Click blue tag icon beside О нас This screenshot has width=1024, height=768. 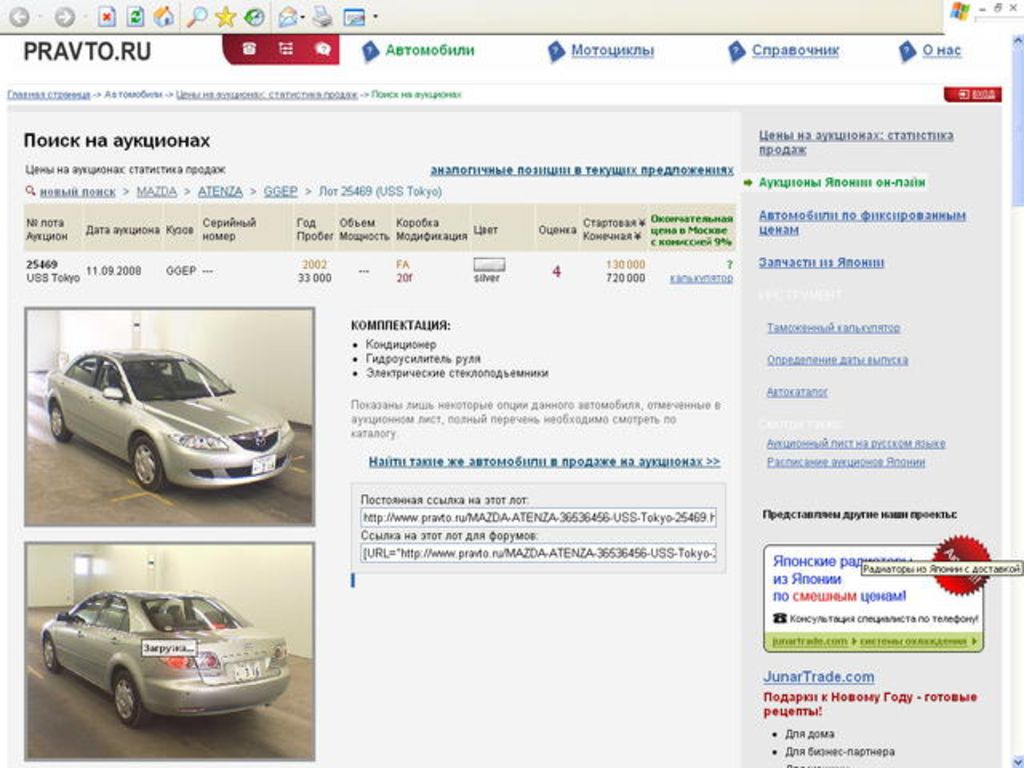[x=907, y=52]
